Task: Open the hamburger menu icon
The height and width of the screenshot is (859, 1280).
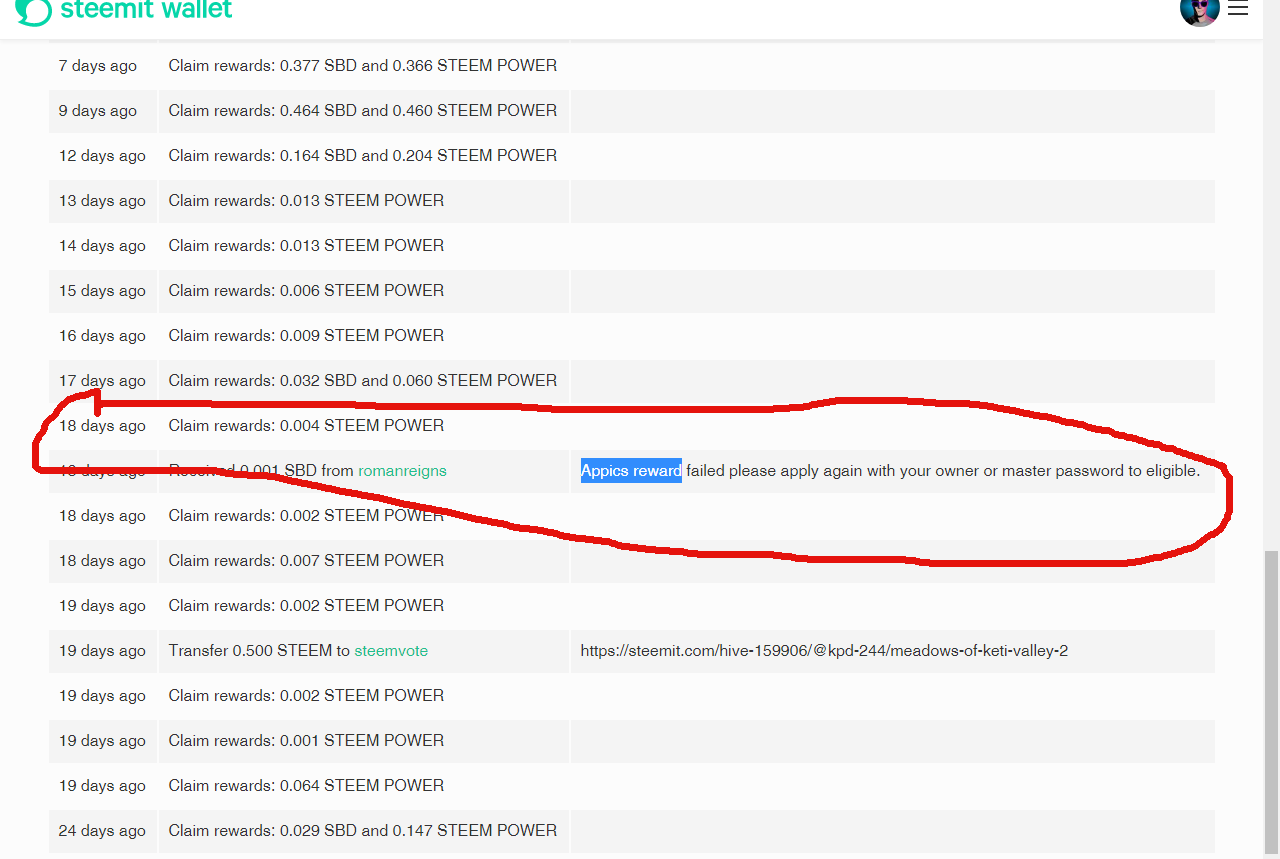Action: pyautogui.click(x=1238, y=9)
